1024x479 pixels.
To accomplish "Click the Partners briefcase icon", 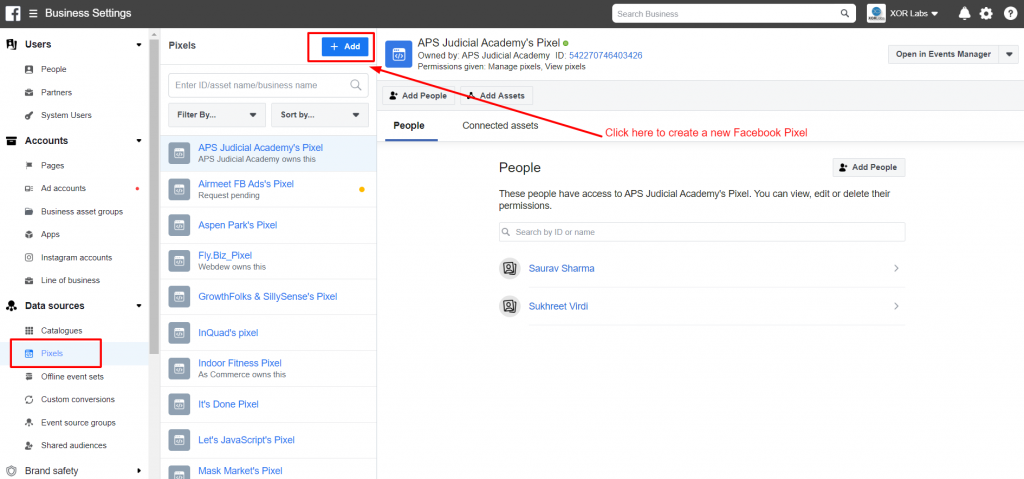I will click(x=29, y=92).
